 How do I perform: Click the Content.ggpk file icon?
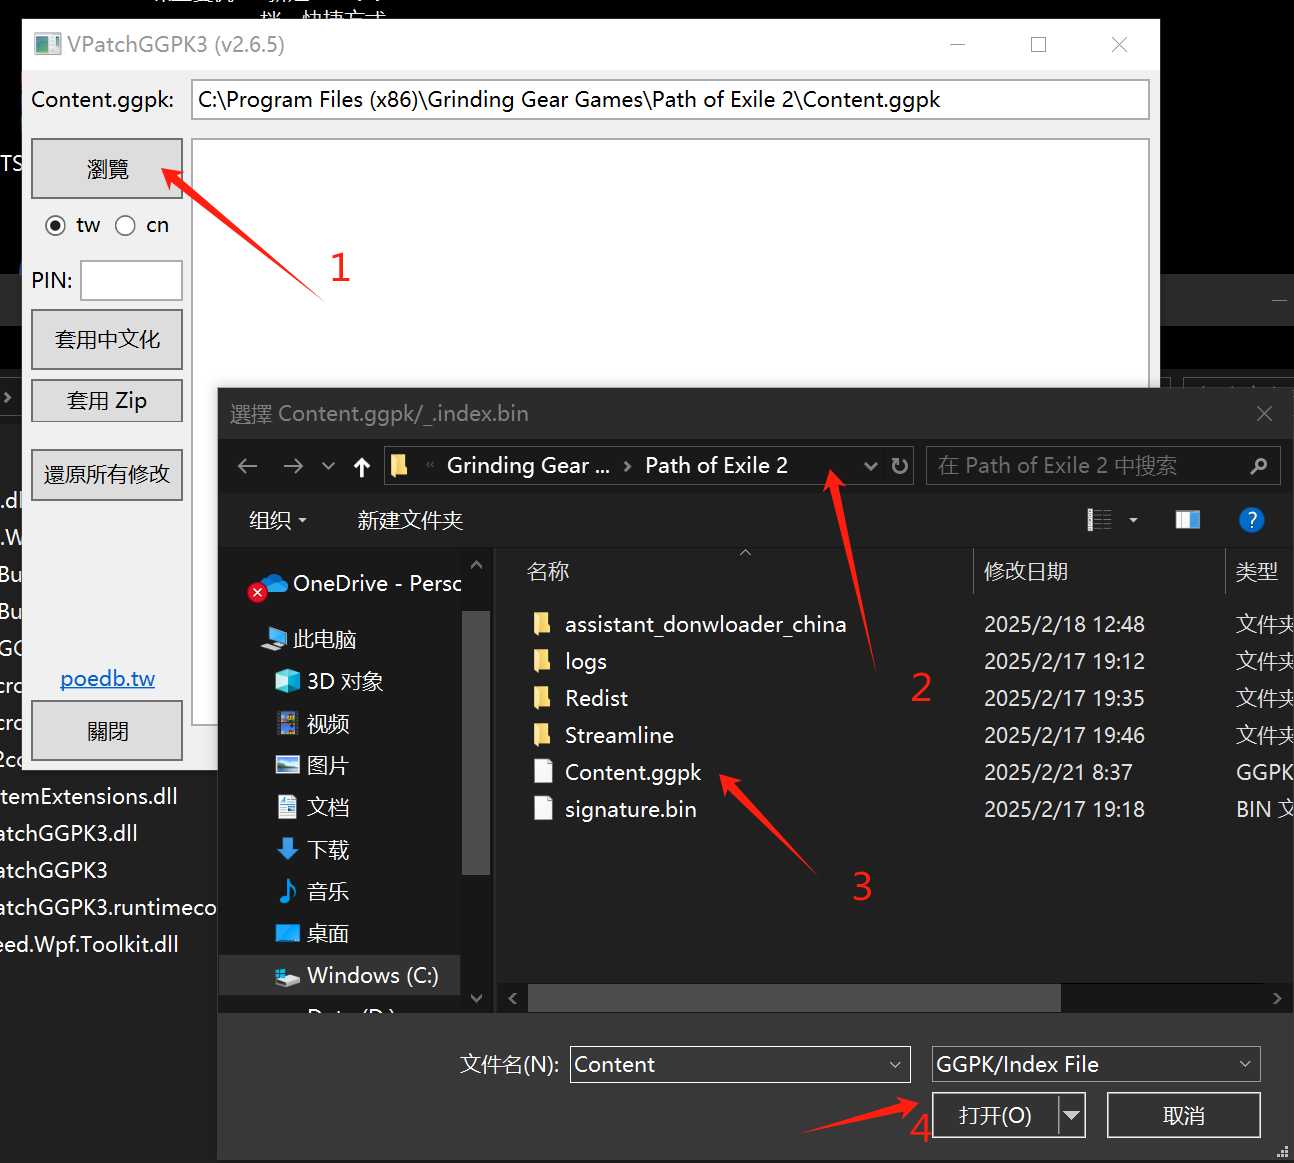pyautogui.click(x=543, y=772)
